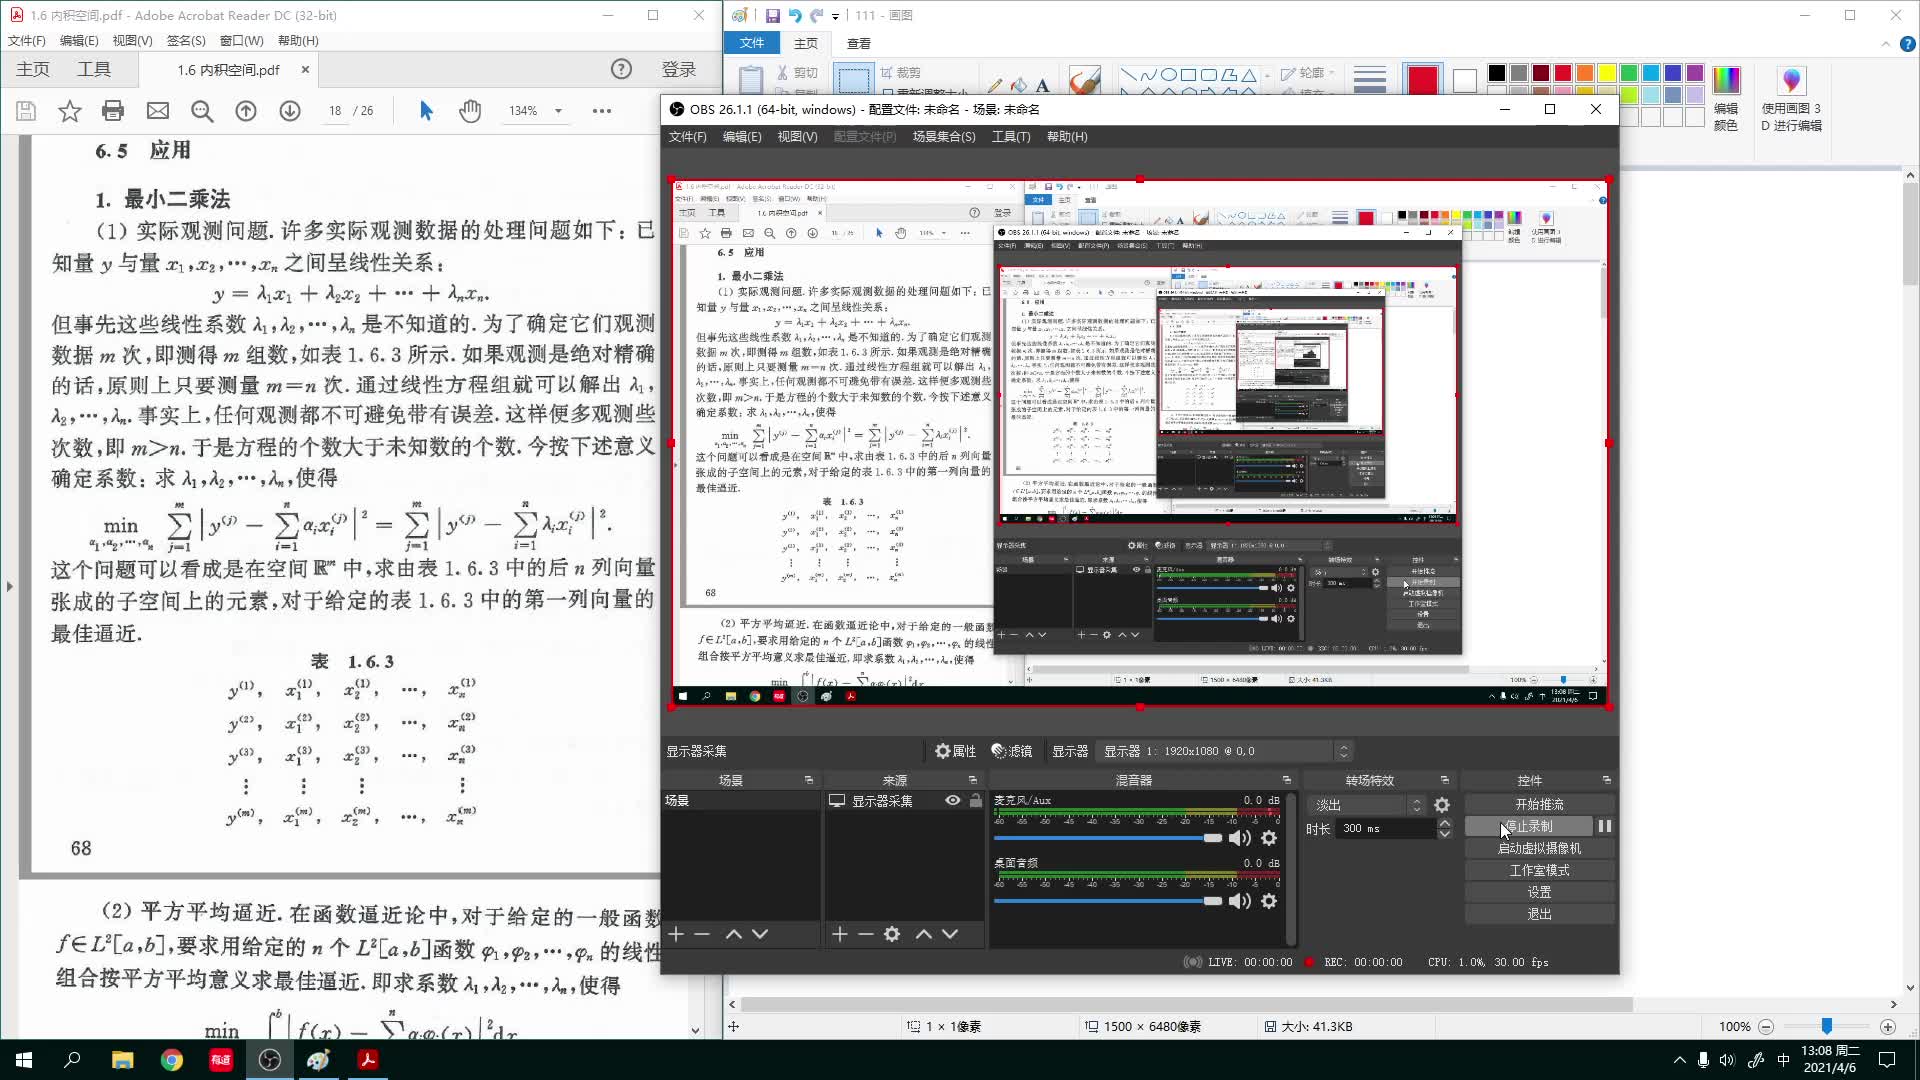Viewport: 1920px width, 1080px height.
Task: Open Paint quick access toolbar dropdown arrow
Action: click(835, 16)
